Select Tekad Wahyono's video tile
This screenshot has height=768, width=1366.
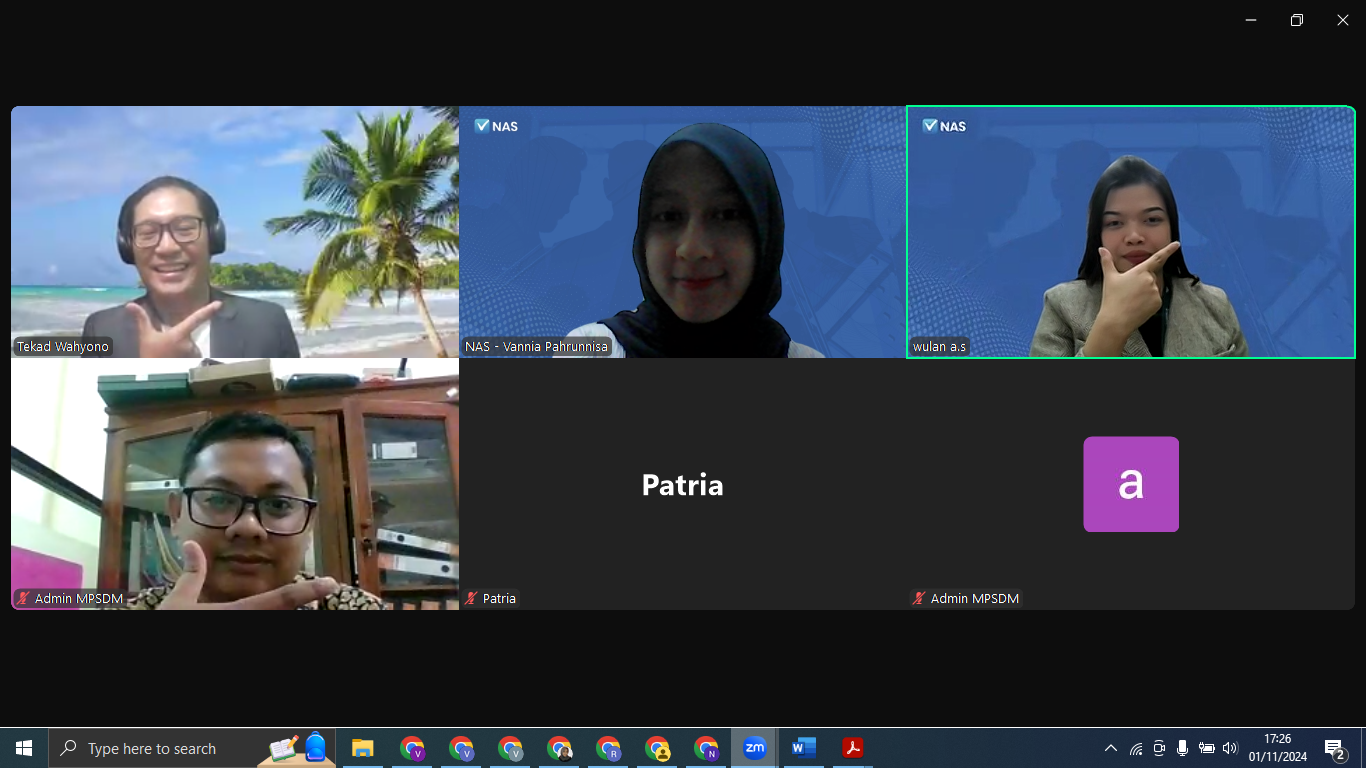tap(235, 232)
